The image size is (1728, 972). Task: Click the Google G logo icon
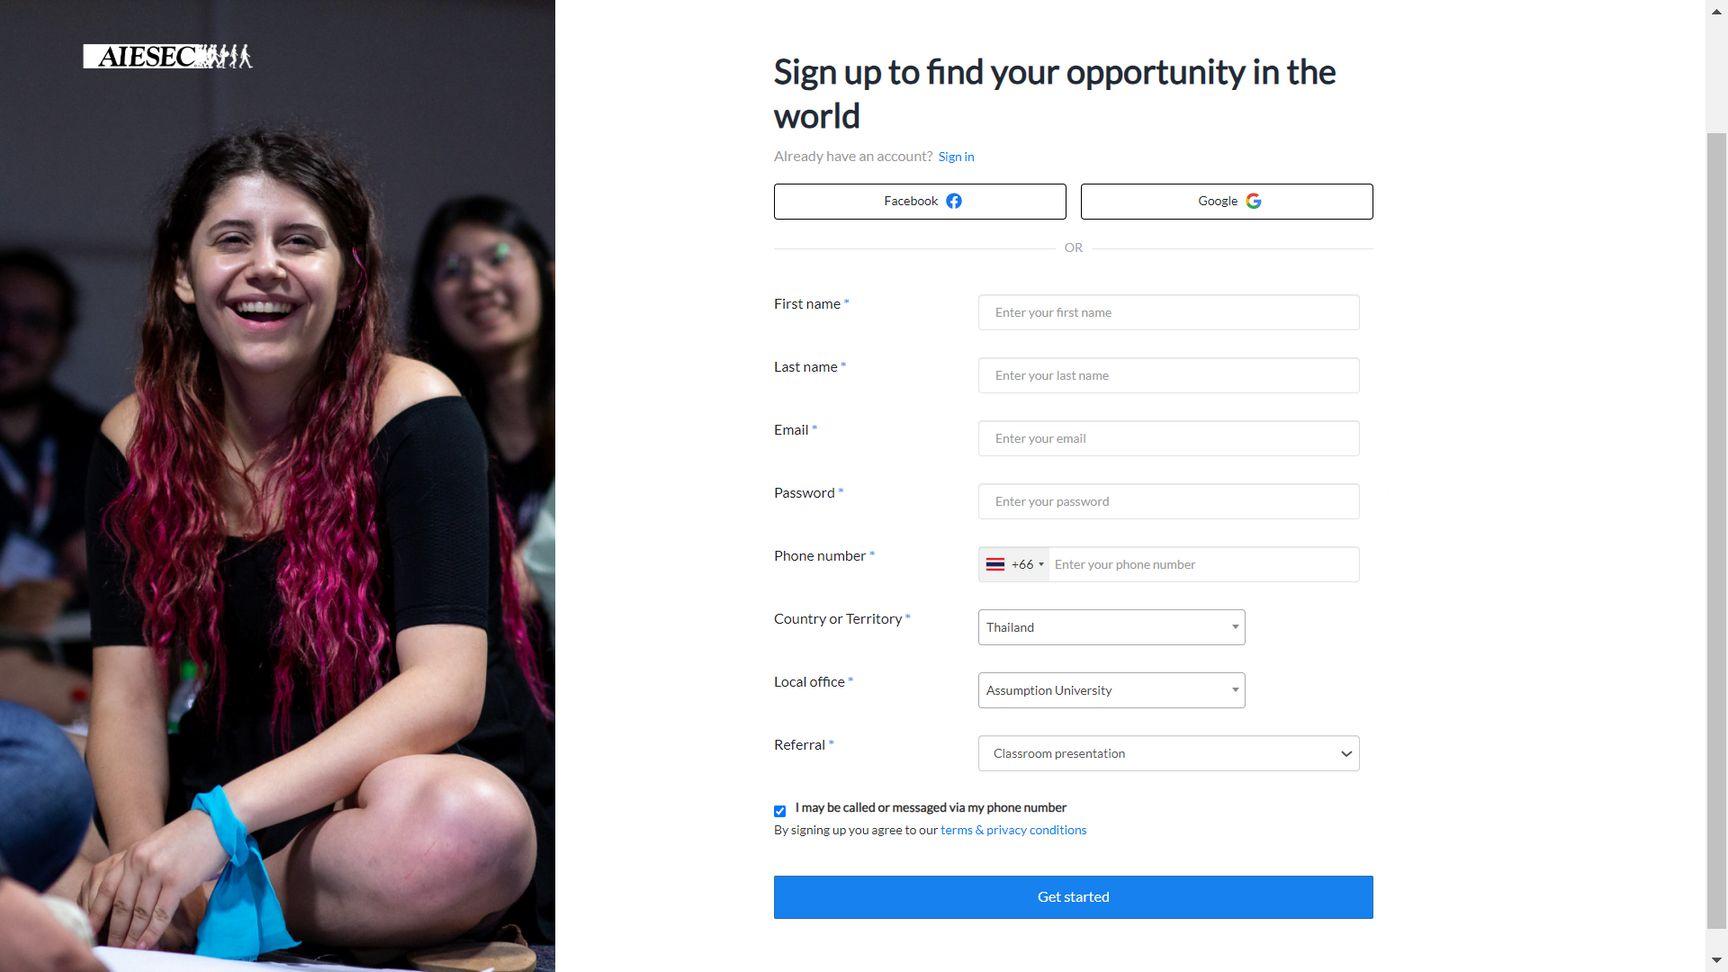(x=1253, y=201)
